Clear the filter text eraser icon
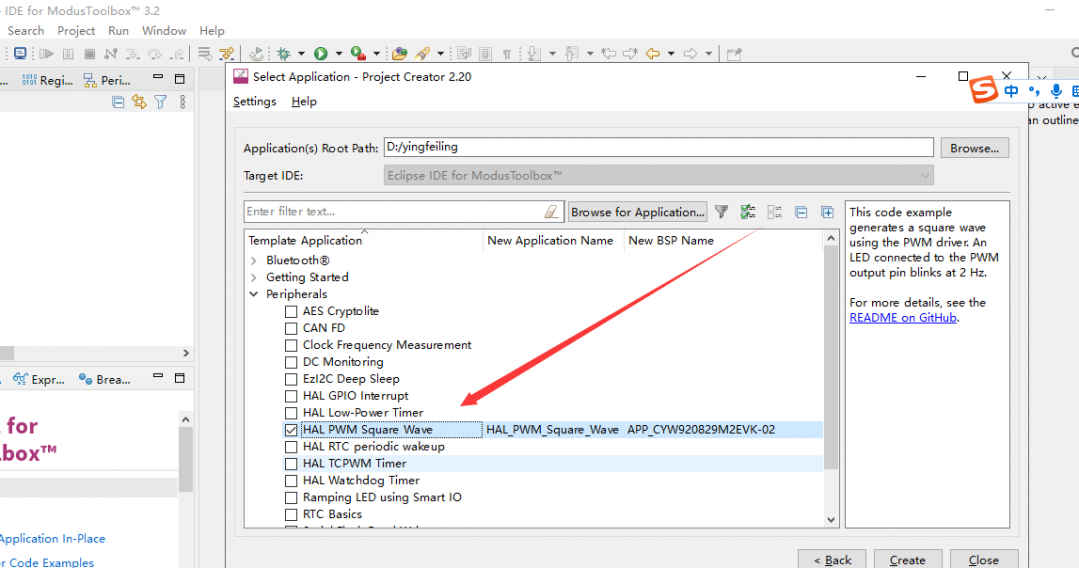 tap(551, 212)
